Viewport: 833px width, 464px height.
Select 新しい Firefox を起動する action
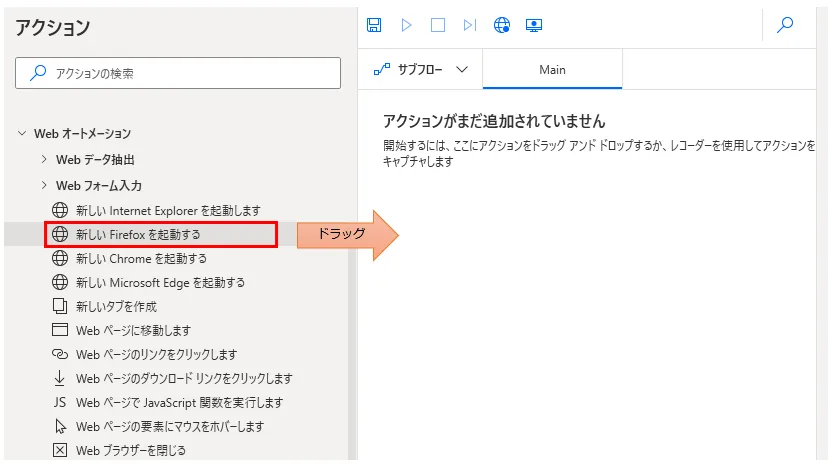[138, 234]
